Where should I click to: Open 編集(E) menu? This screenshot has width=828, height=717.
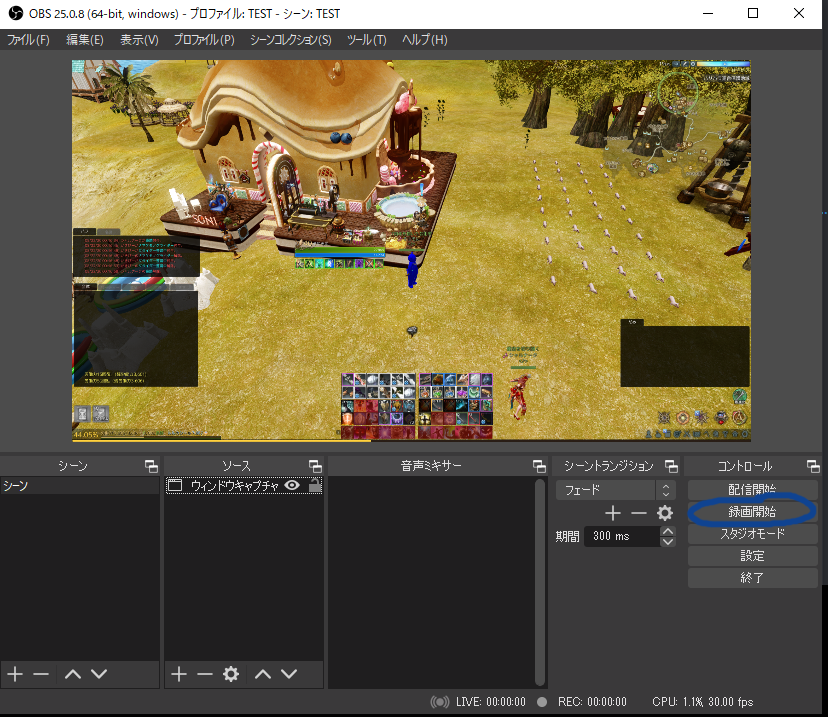(x=84, y=40)
